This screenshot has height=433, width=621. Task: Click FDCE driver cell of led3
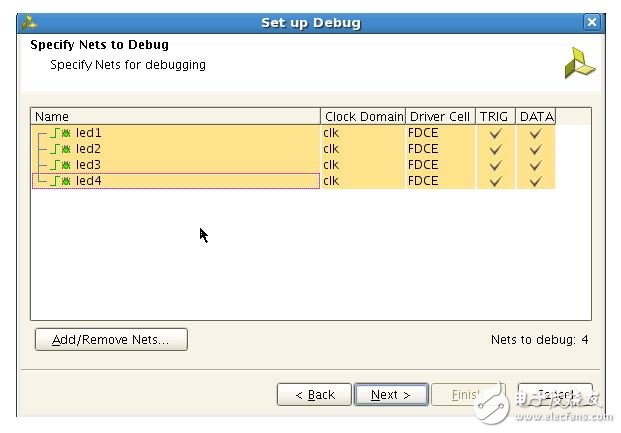[x=423, y=165]
